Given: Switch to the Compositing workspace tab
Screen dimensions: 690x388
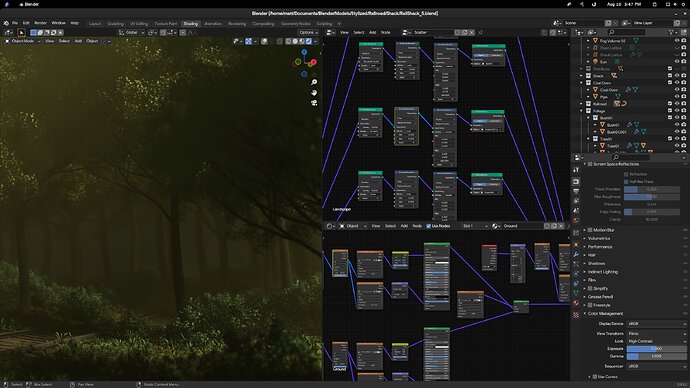Looking at the screenshot, I should point(263,24).
